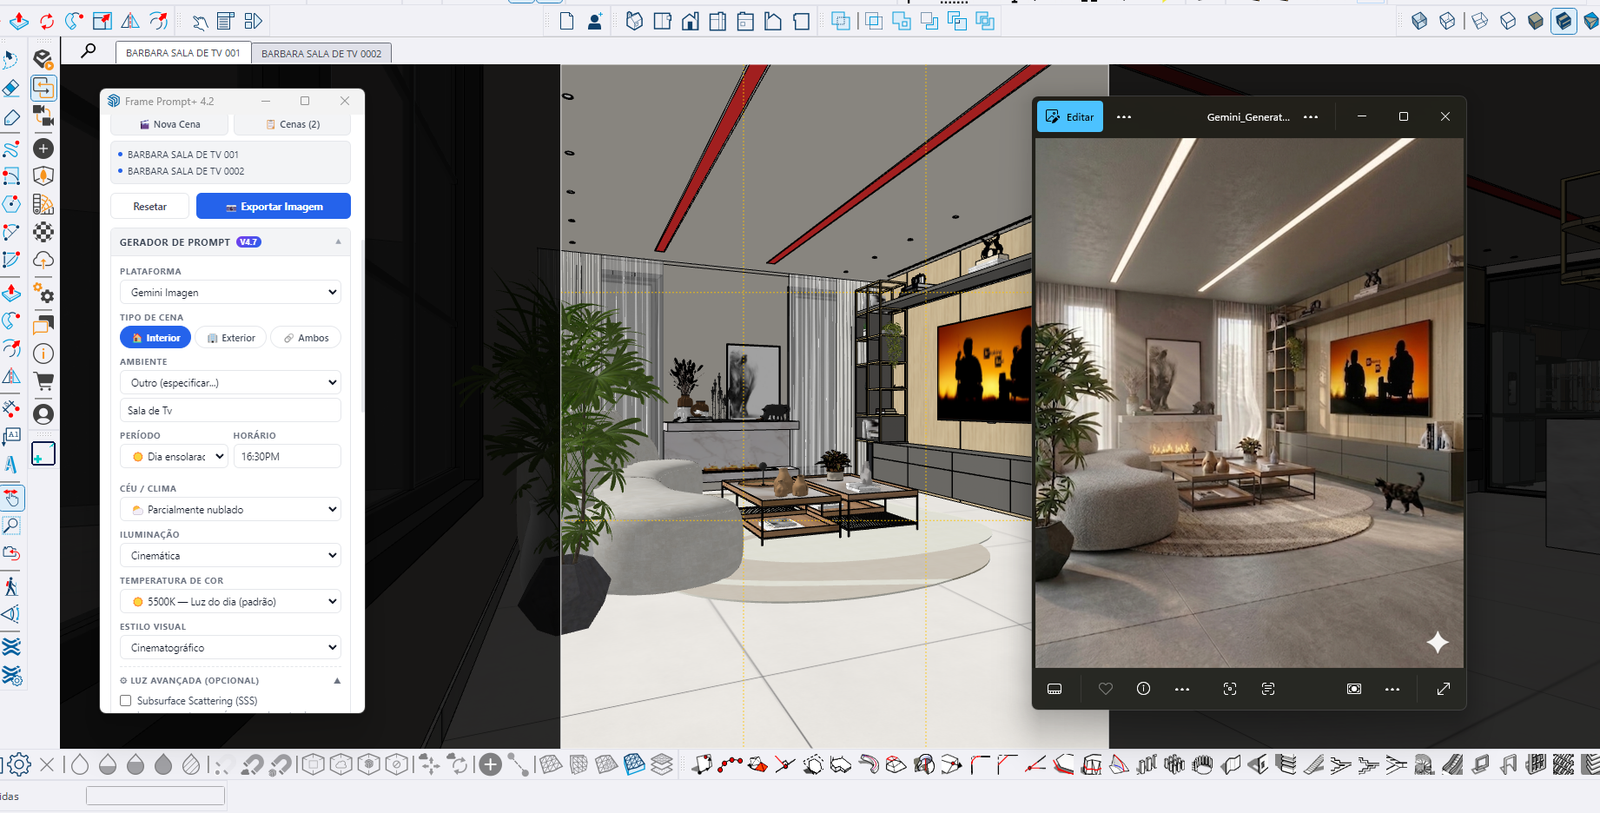Open the Céu / Clima dropdown
The image size is (1600, 813).
pyautogui.click(x=230, y=510)
